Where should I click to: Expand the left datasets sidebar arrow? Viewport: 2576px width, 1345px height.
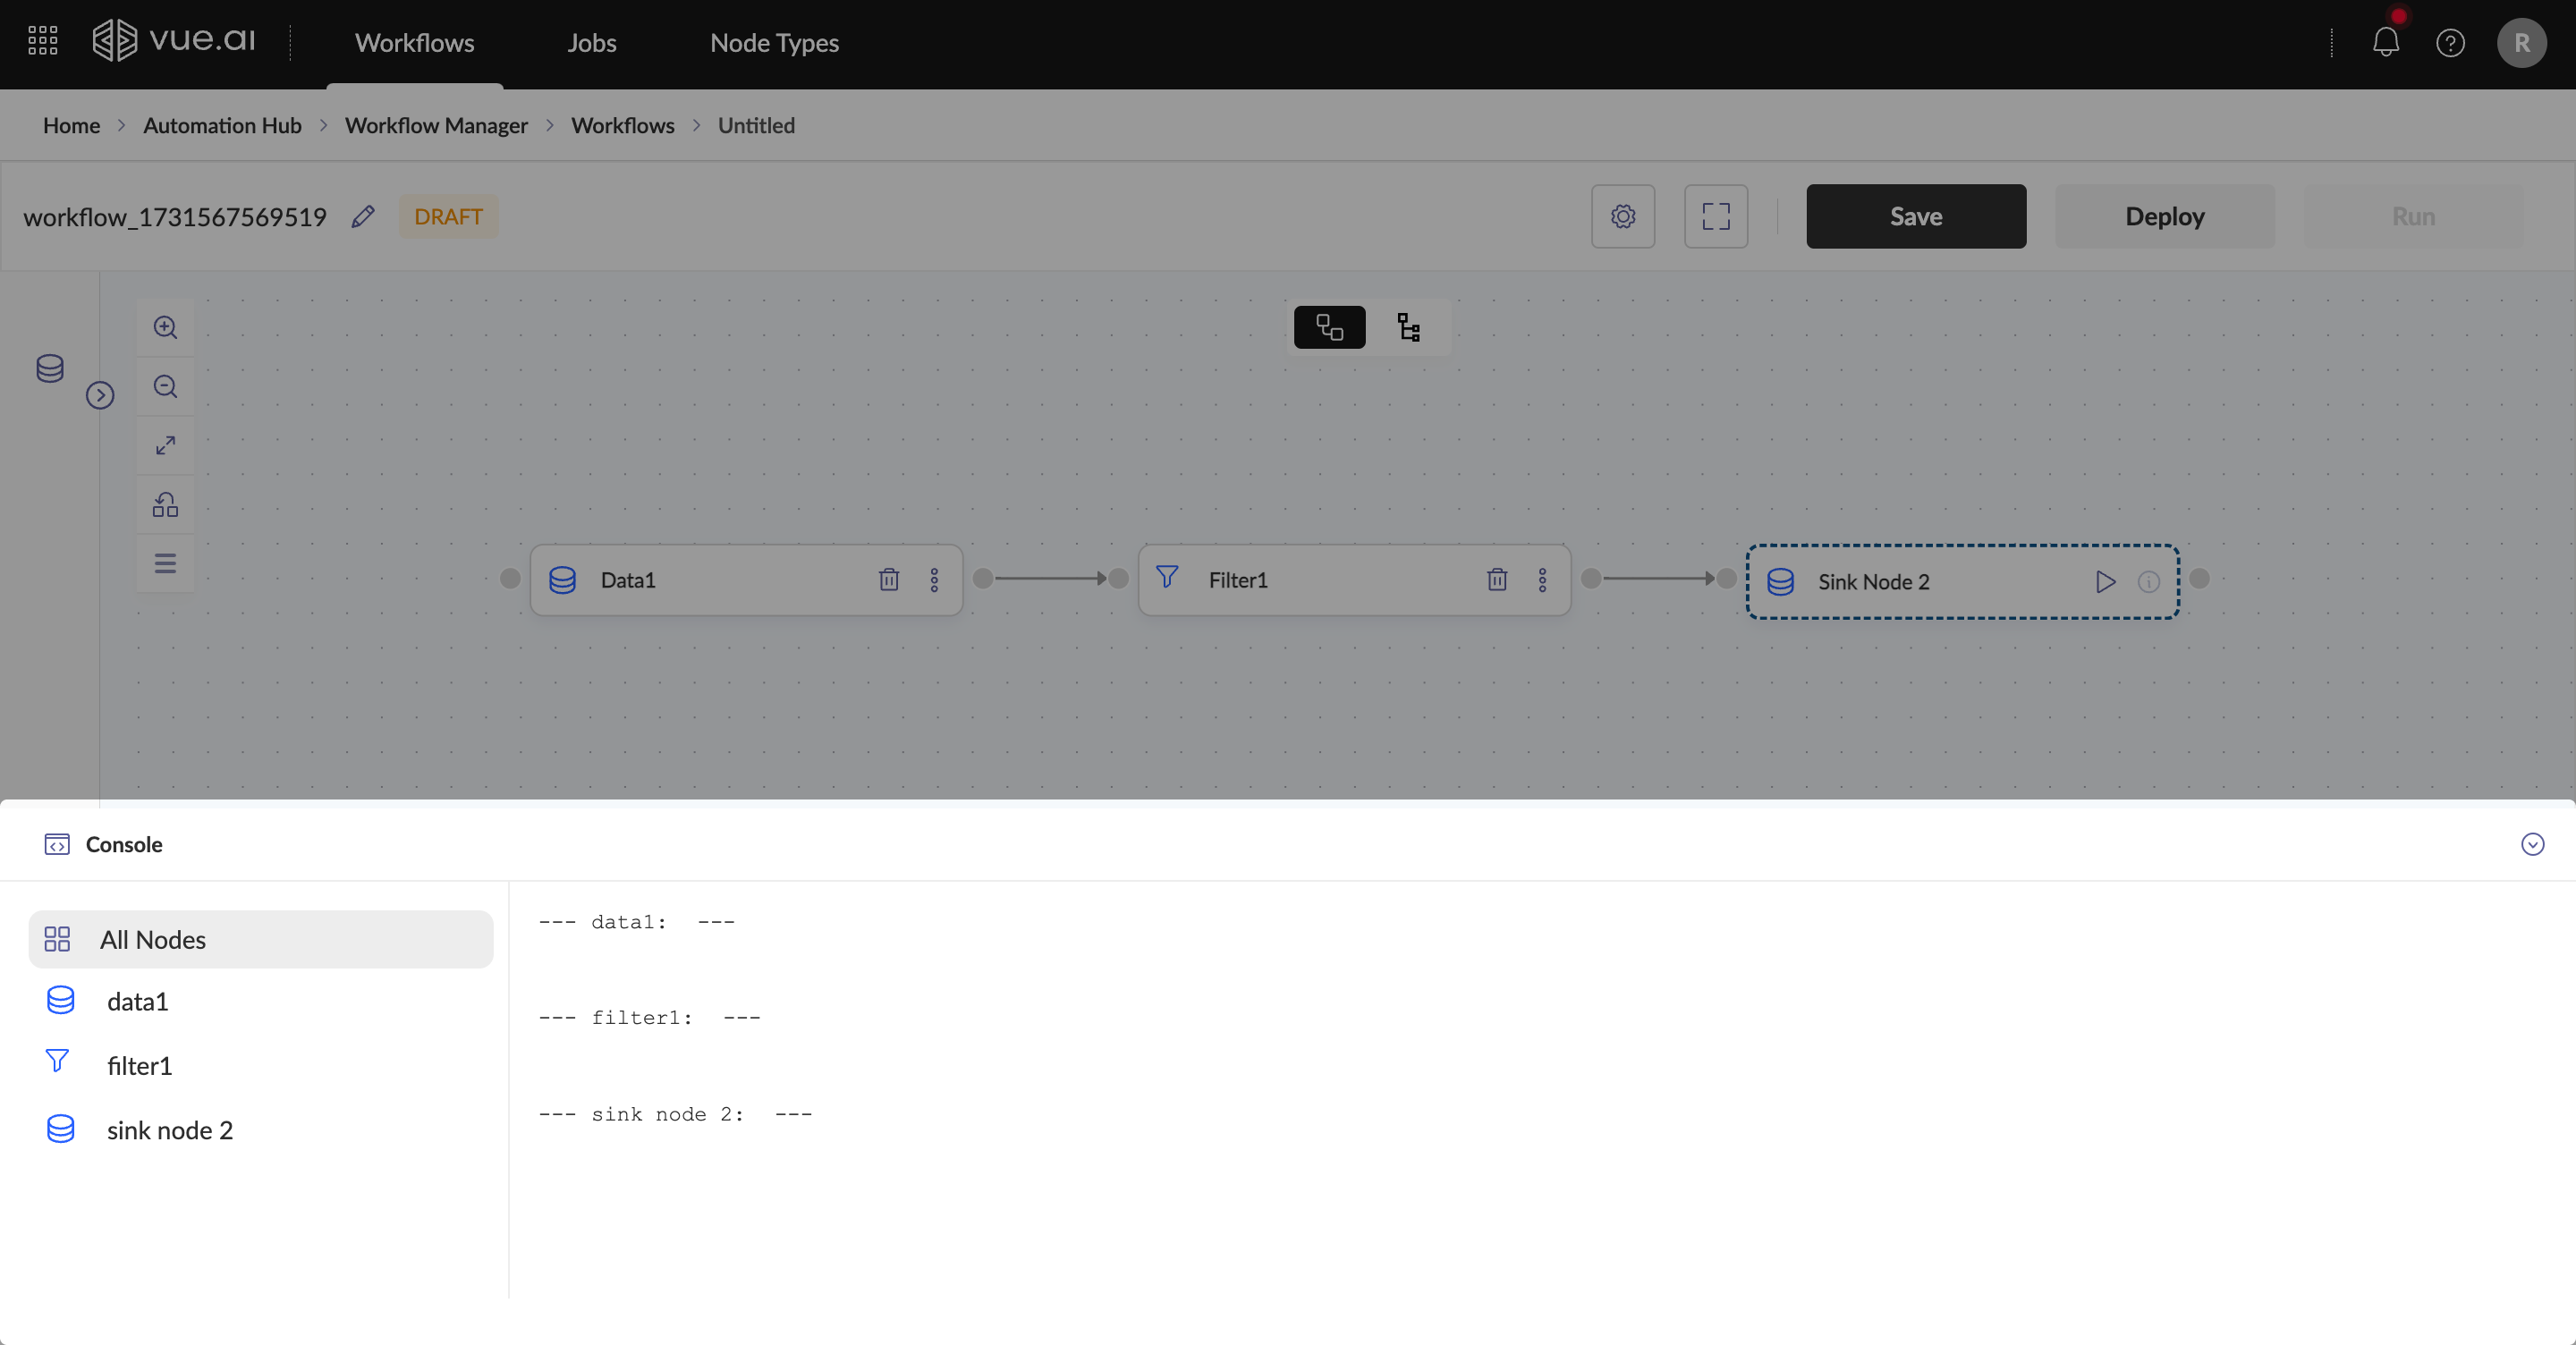[100, 396]
